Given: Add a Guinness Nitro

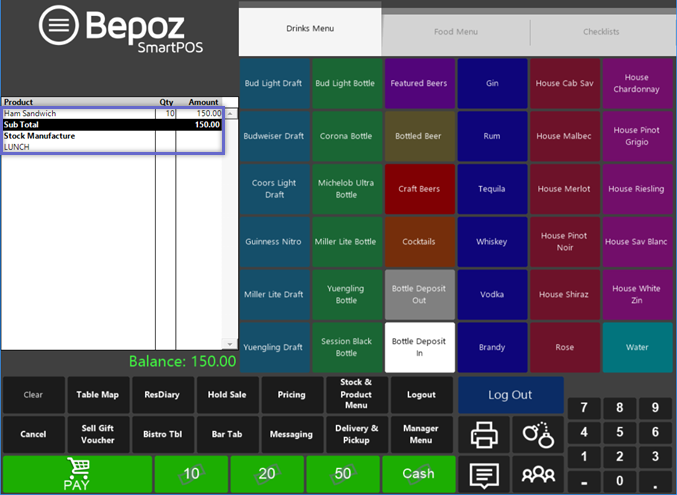Looking at the screenshot, I should tap(274, 242).
